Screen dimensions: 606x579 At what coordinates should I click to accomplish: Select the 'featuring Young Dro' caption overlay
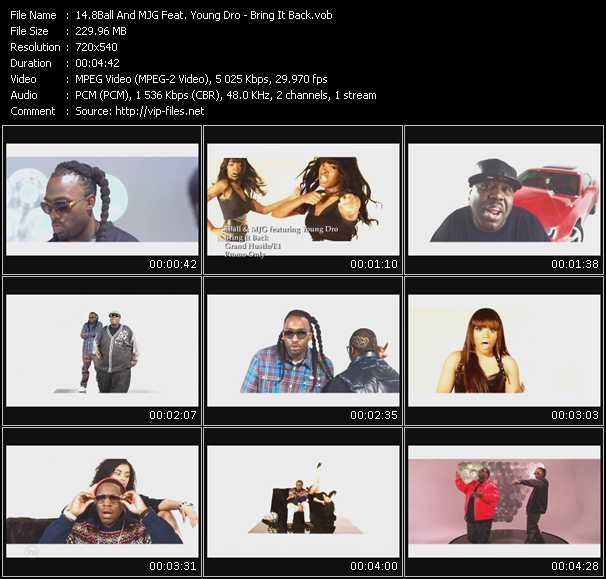(304, 229)
